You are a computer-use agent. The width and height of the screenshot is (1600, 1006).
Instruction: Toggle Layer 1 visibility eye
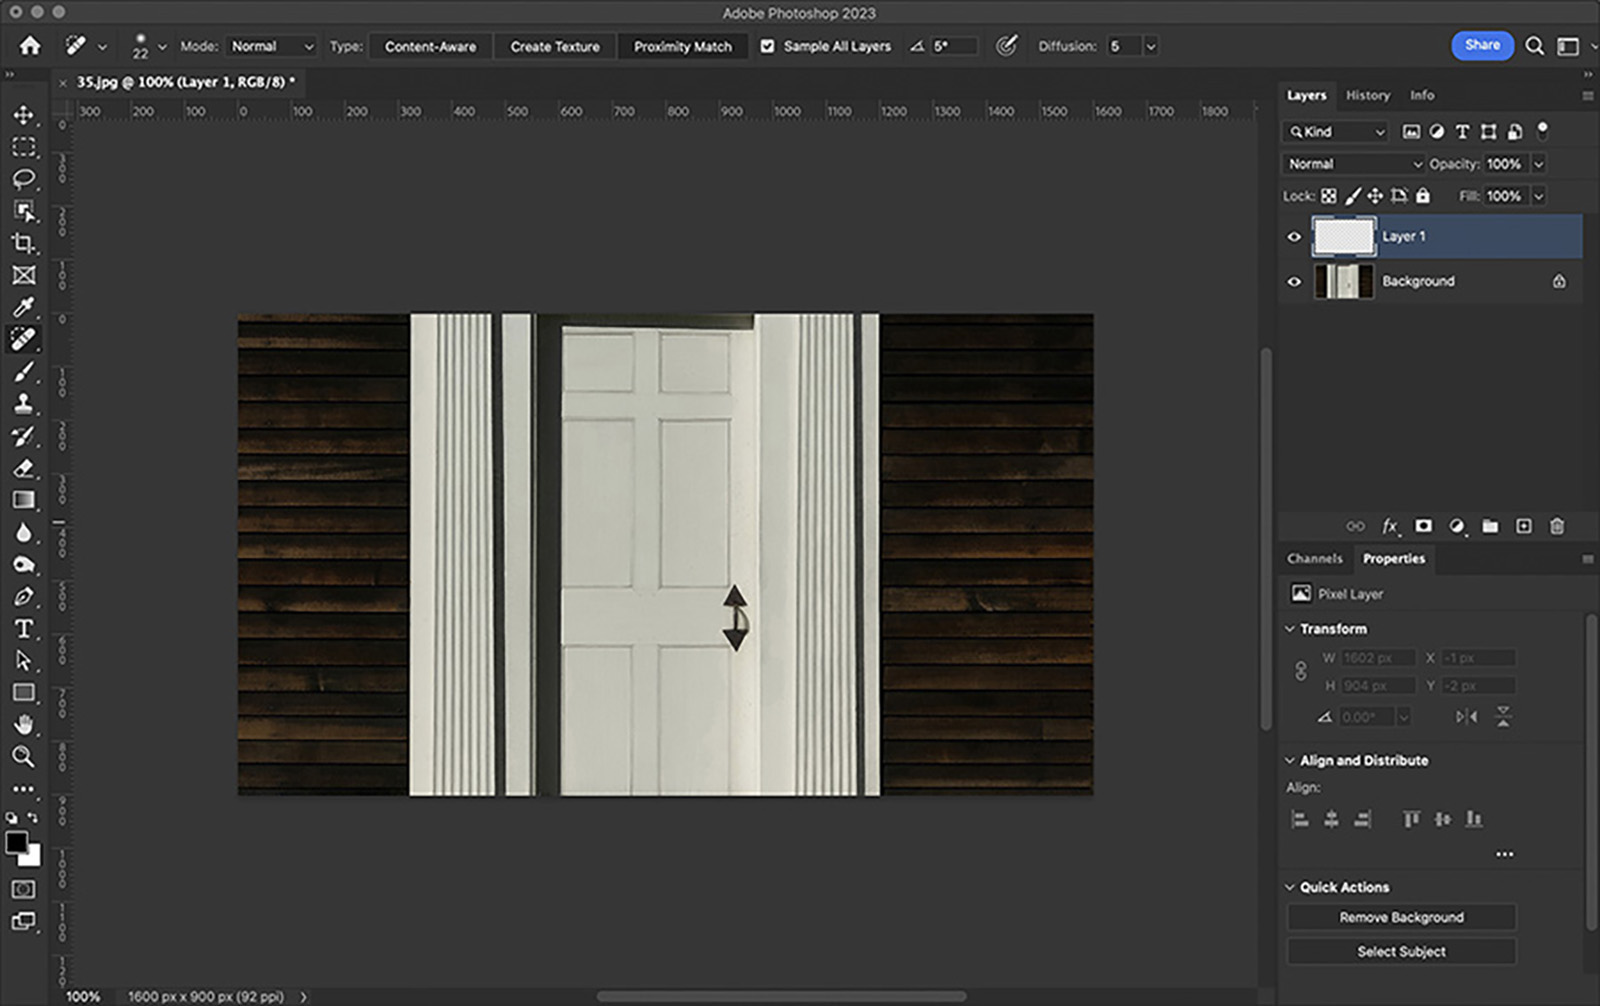[1294, 236]
